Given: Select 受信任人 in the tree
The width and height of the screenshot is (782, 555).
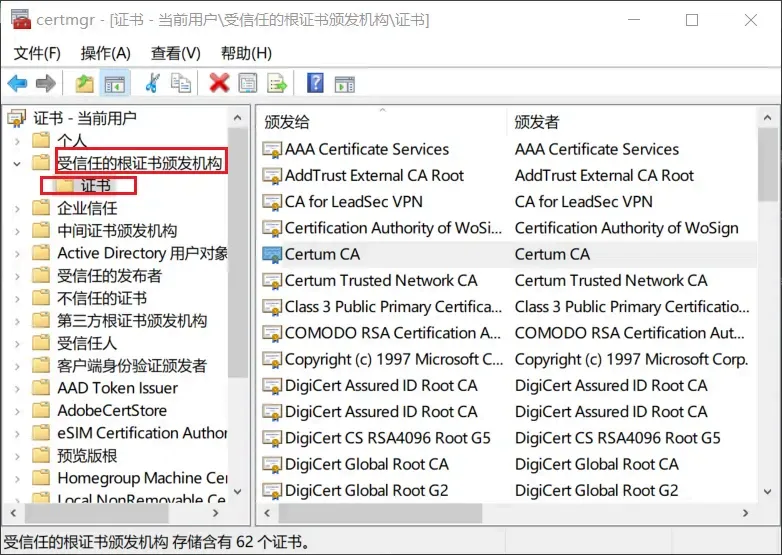Looking at the screenshot, I should pyautogui.click(x=87, y=343).
